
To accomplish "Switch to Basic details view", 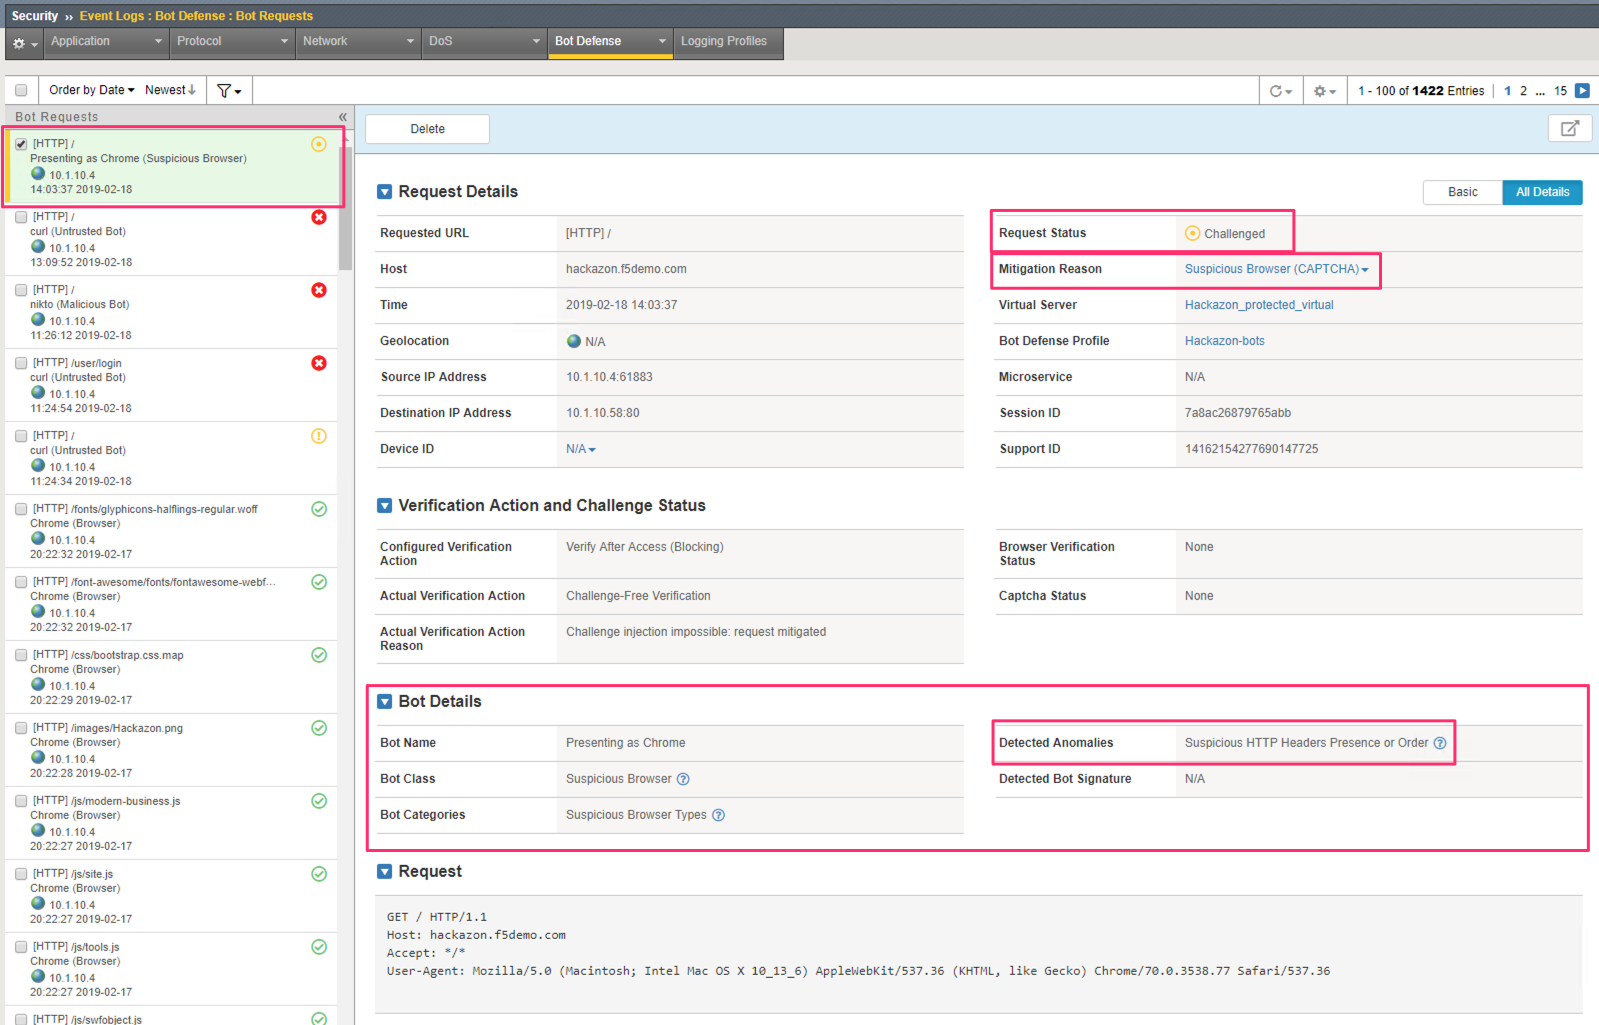I will pyautogui.click(x=1462, y=192).
